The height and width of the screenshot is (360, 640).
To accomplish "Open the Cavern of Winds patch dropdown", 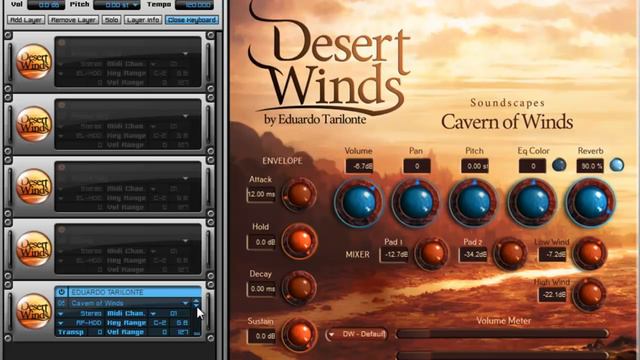I will point(185,303).
